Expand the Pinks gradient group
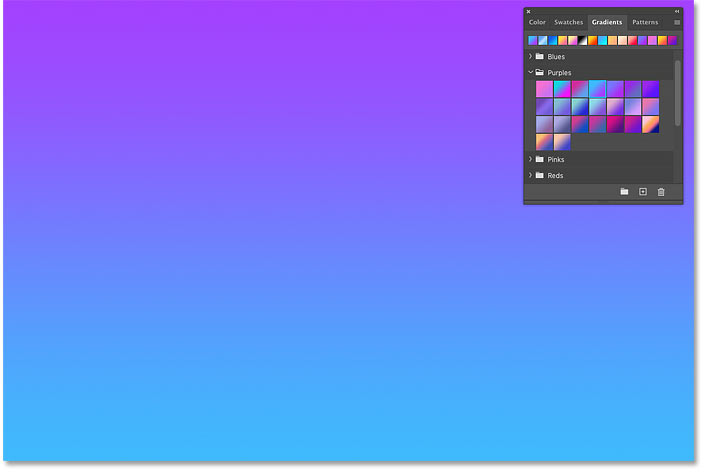Image resolution: width=704 pixels, height=472 pixels. [530, 159]
